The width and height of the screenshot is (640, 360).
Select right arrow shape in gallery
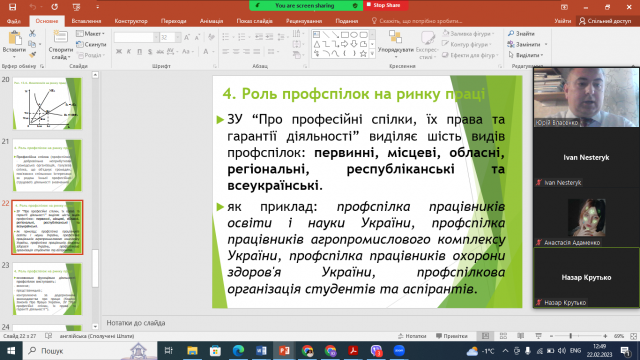345,44
